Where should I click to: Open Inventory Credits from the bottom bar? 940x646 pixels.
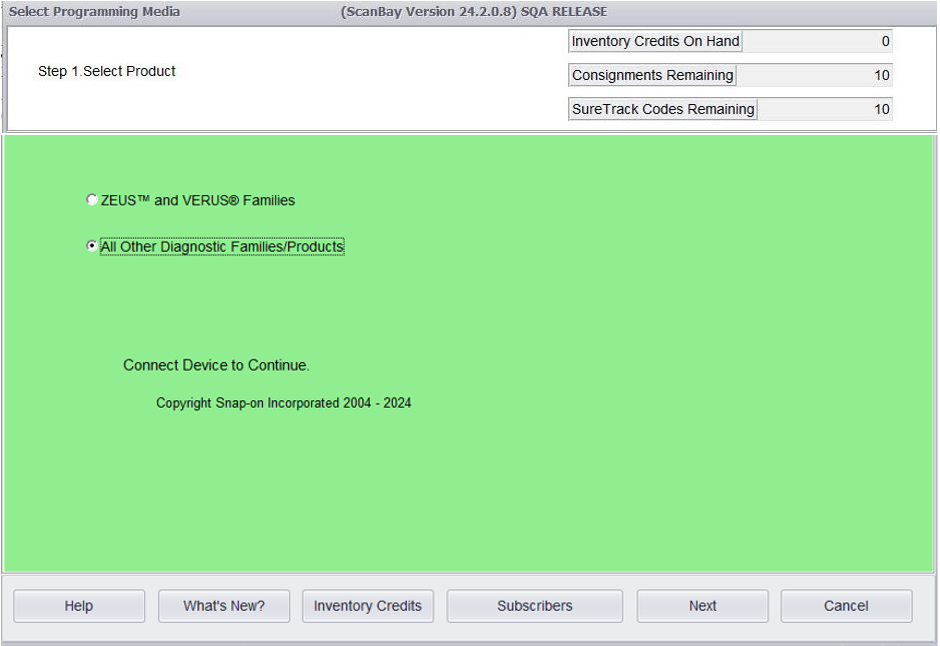coord(367,606)
